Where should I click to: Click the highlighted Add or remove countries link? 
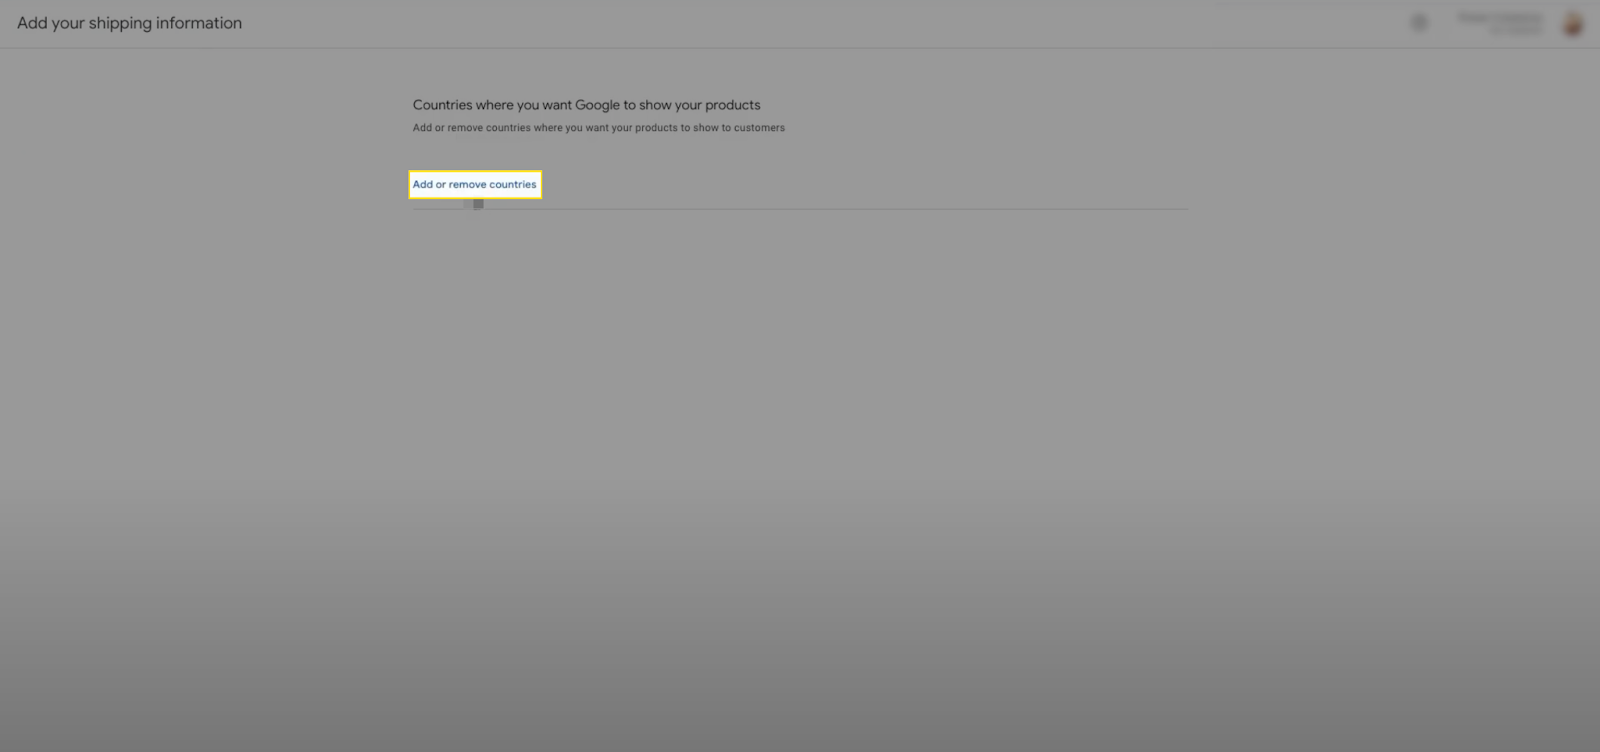(x=474, y=184)
